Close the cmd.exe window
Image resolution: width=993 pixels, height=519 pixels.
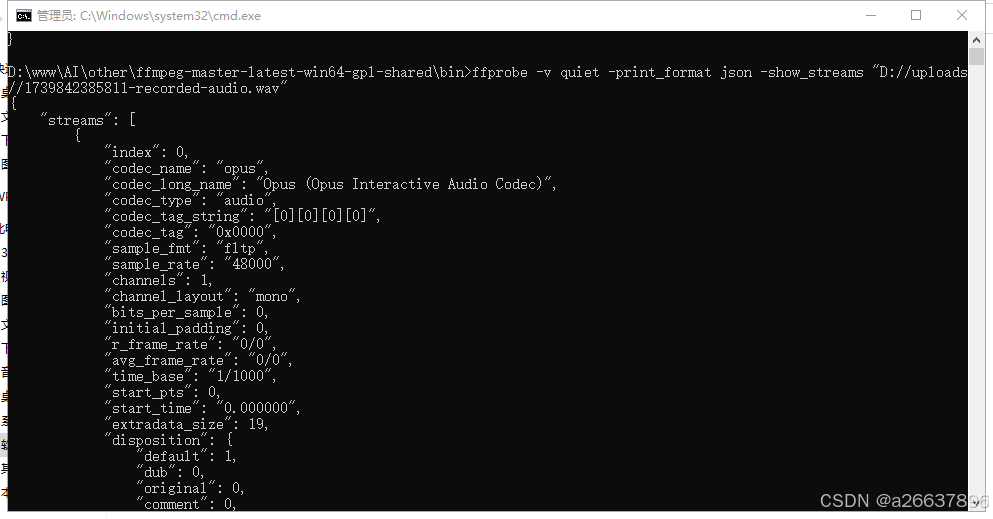[x=961, y=15]
